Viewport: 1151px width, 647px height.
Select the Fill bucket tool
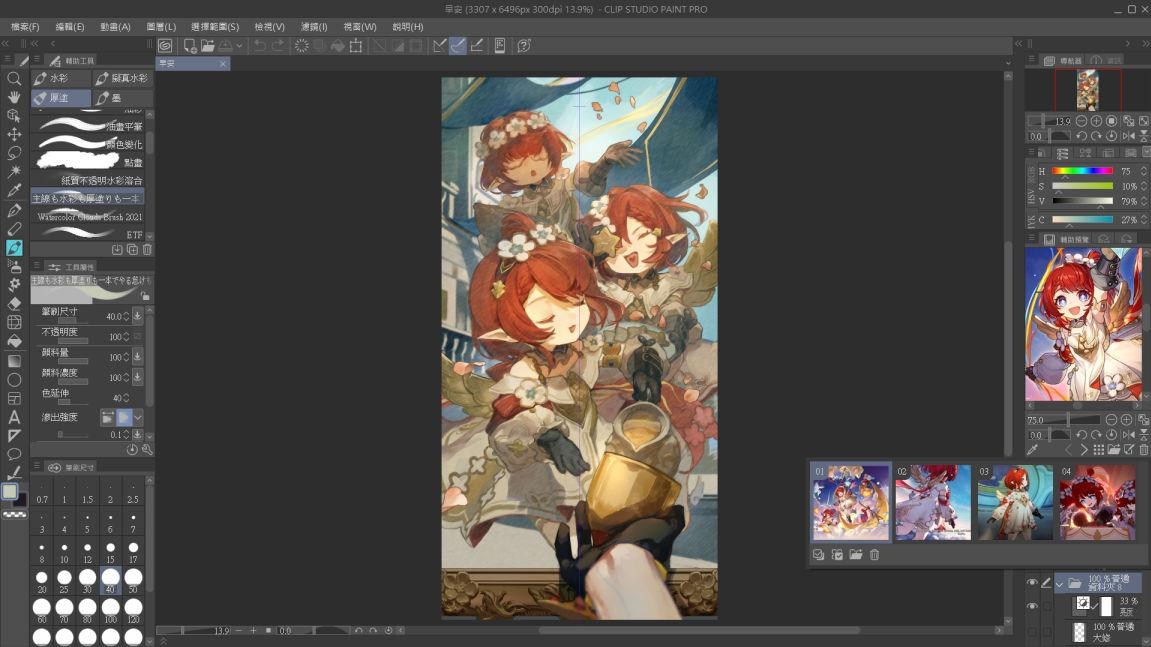(x=14, y=341)
